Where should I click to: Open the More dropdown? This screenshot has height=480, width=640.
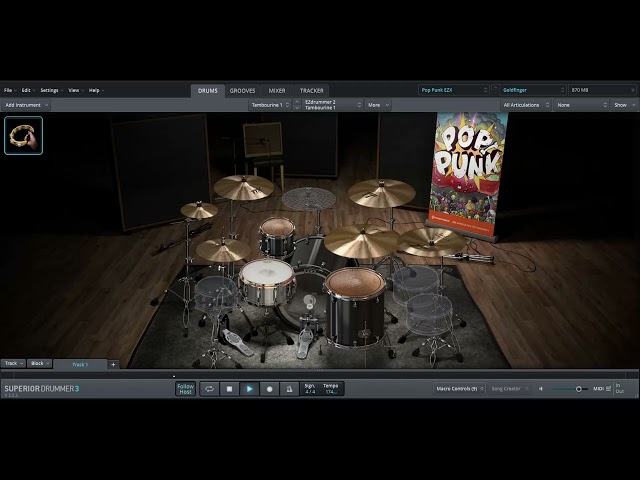378,105
